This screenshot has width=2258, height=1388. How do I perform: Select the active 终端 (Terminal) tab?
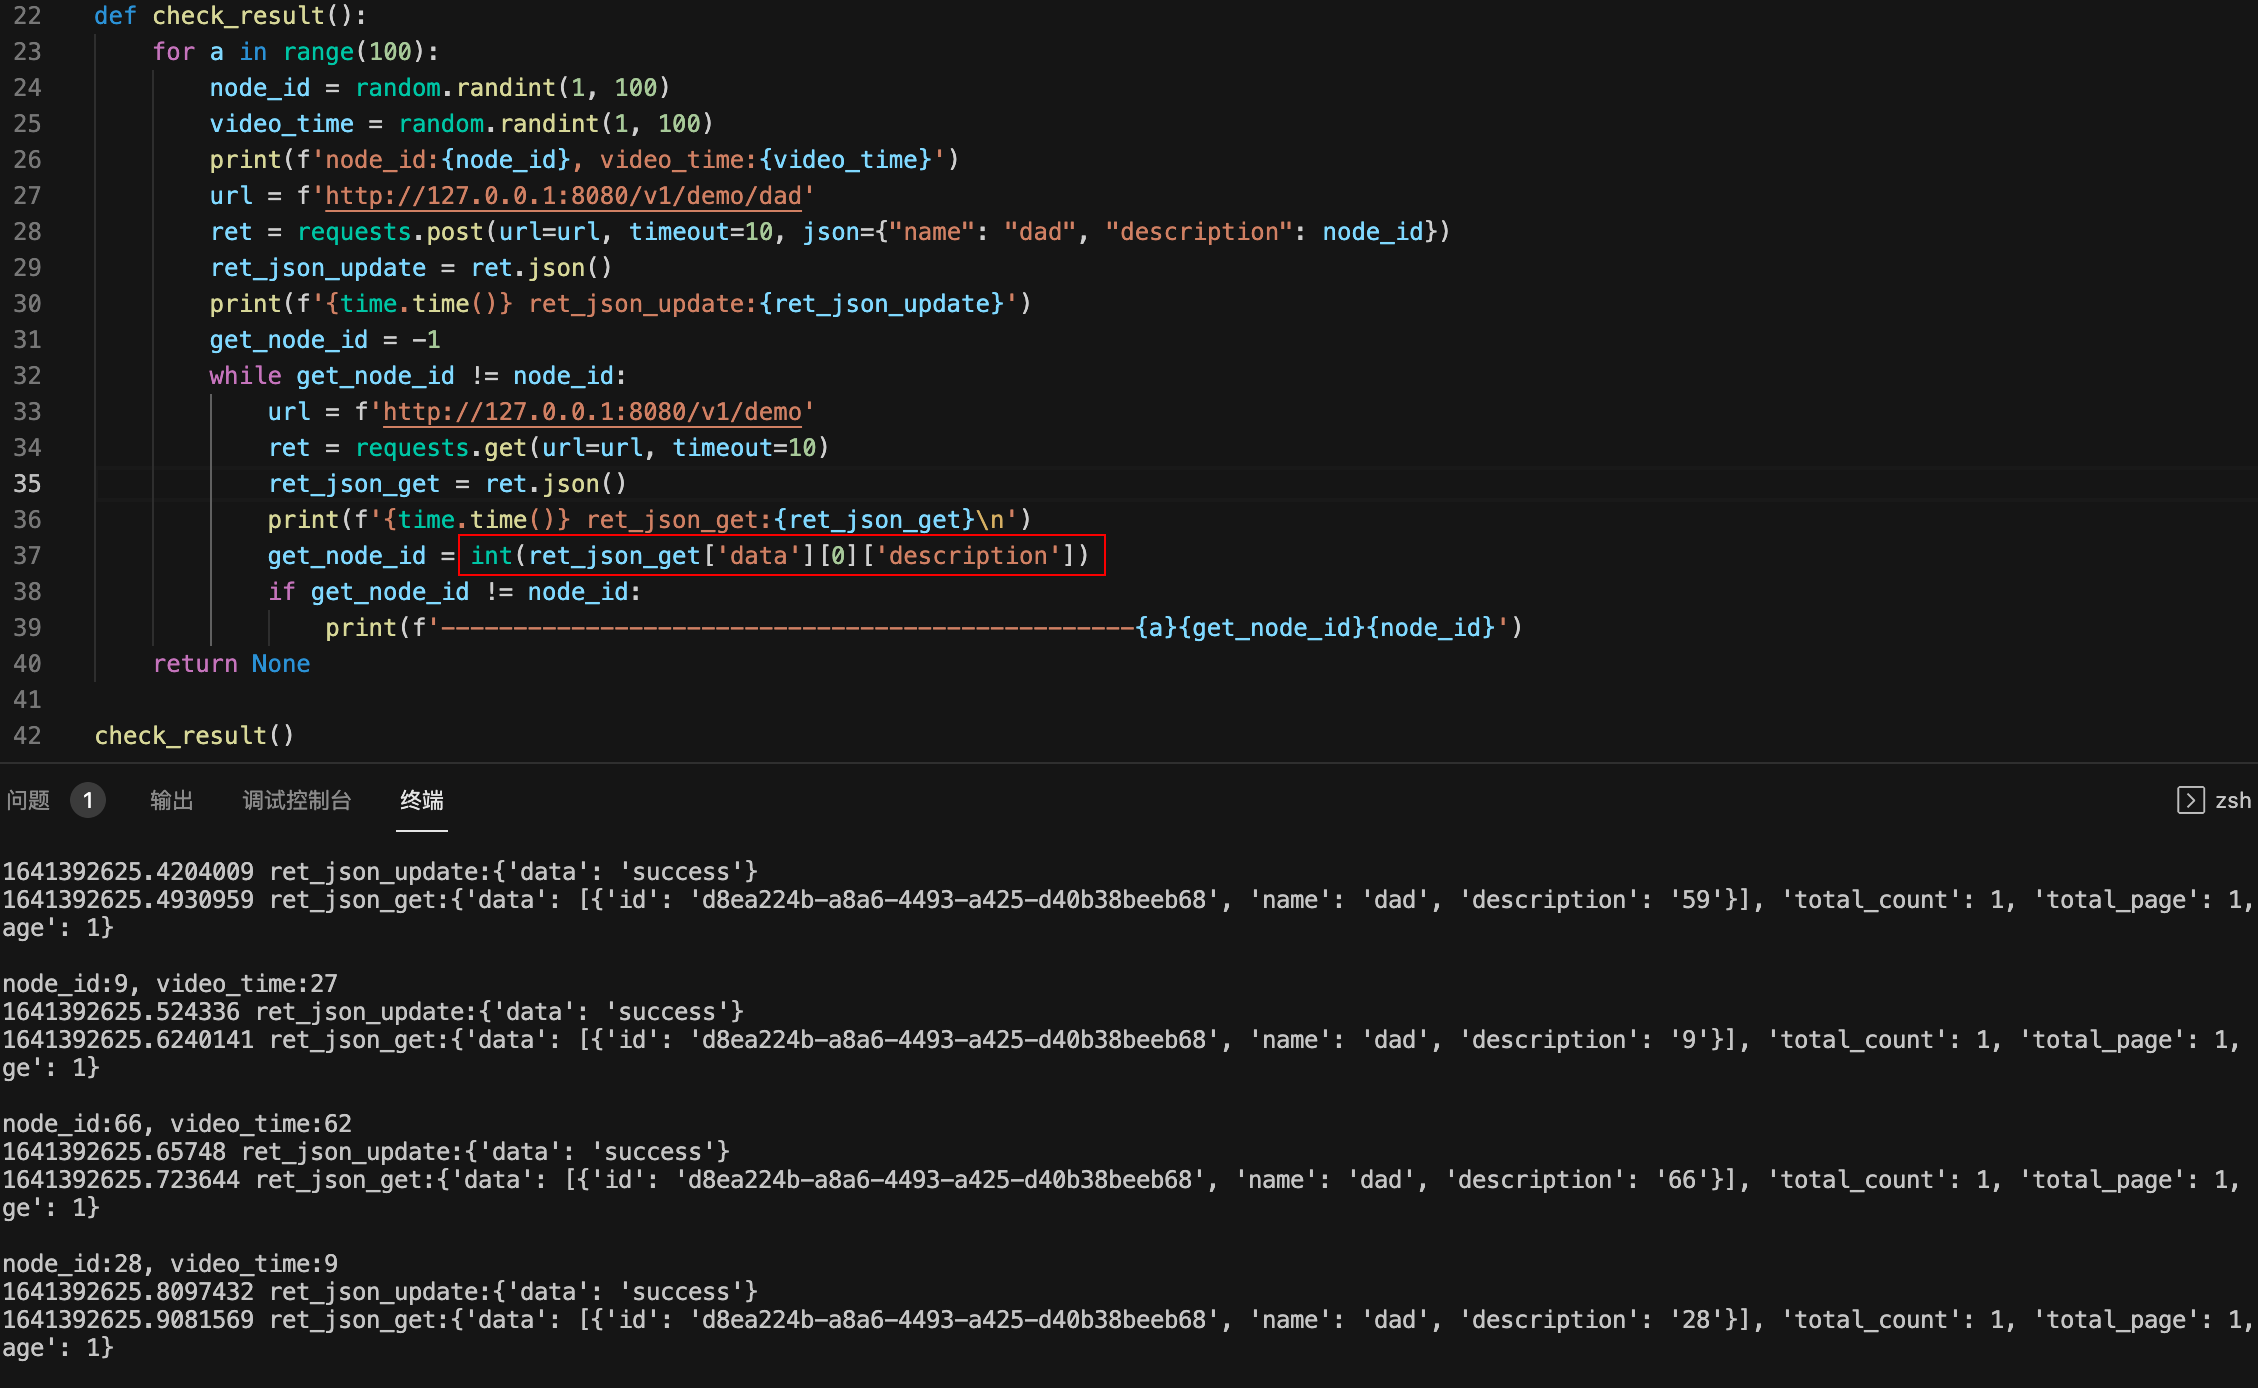(x=421, y=800)
